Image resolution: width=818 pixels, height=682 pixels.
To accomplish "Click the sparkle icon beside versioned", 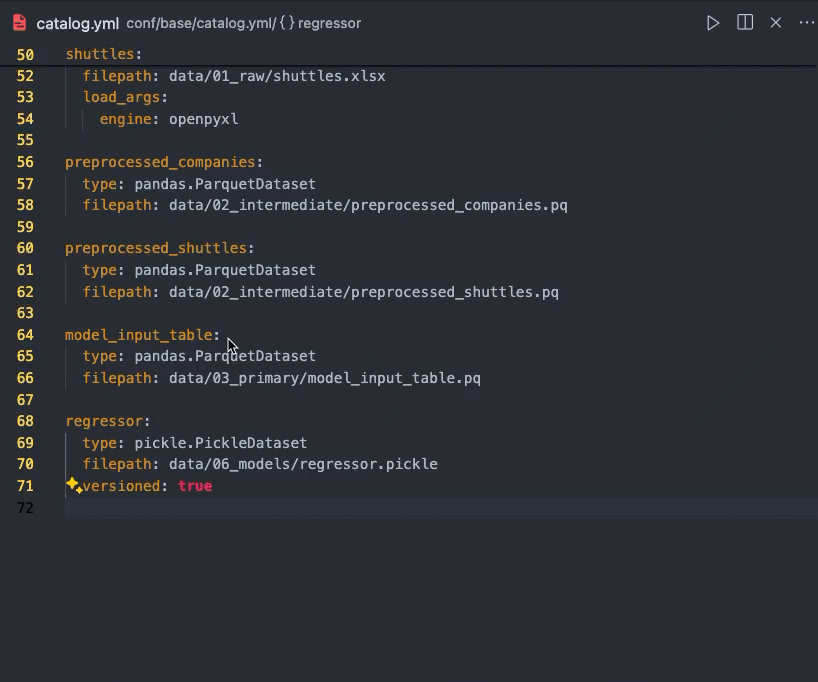I will [x=74, y=486].
